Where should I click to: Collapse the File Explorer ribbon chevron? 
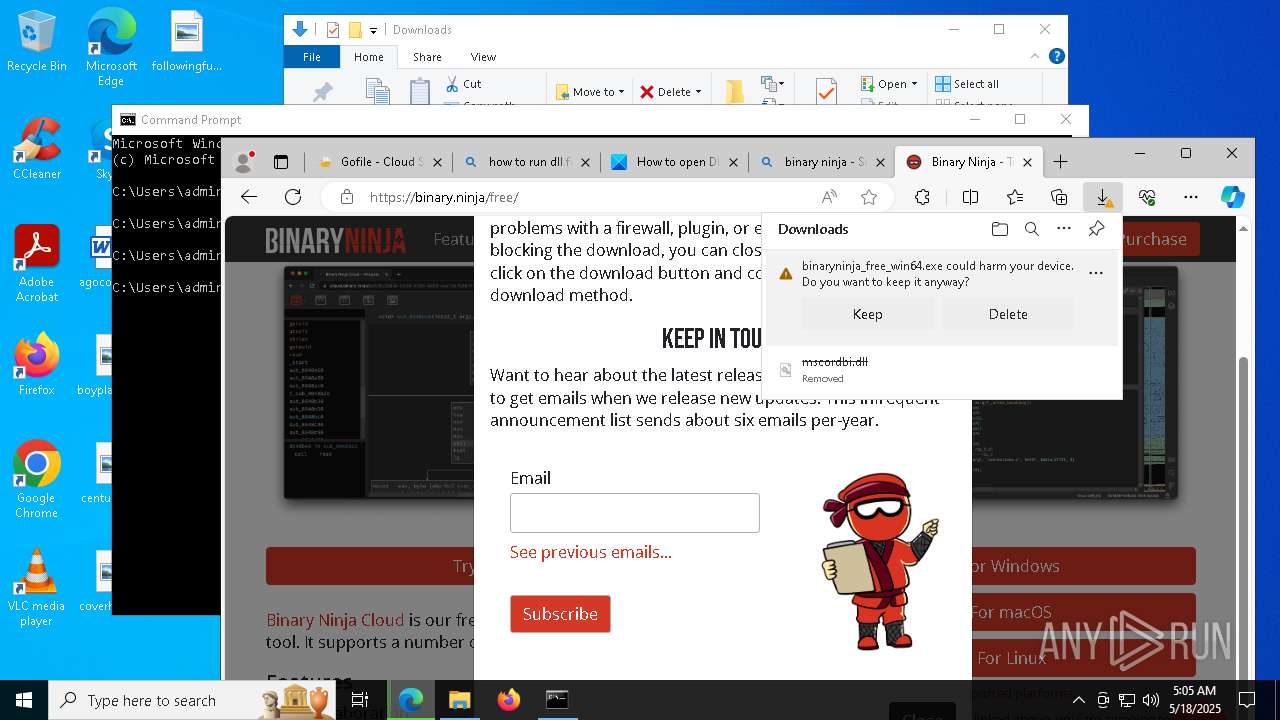(x=1036, y=57)
